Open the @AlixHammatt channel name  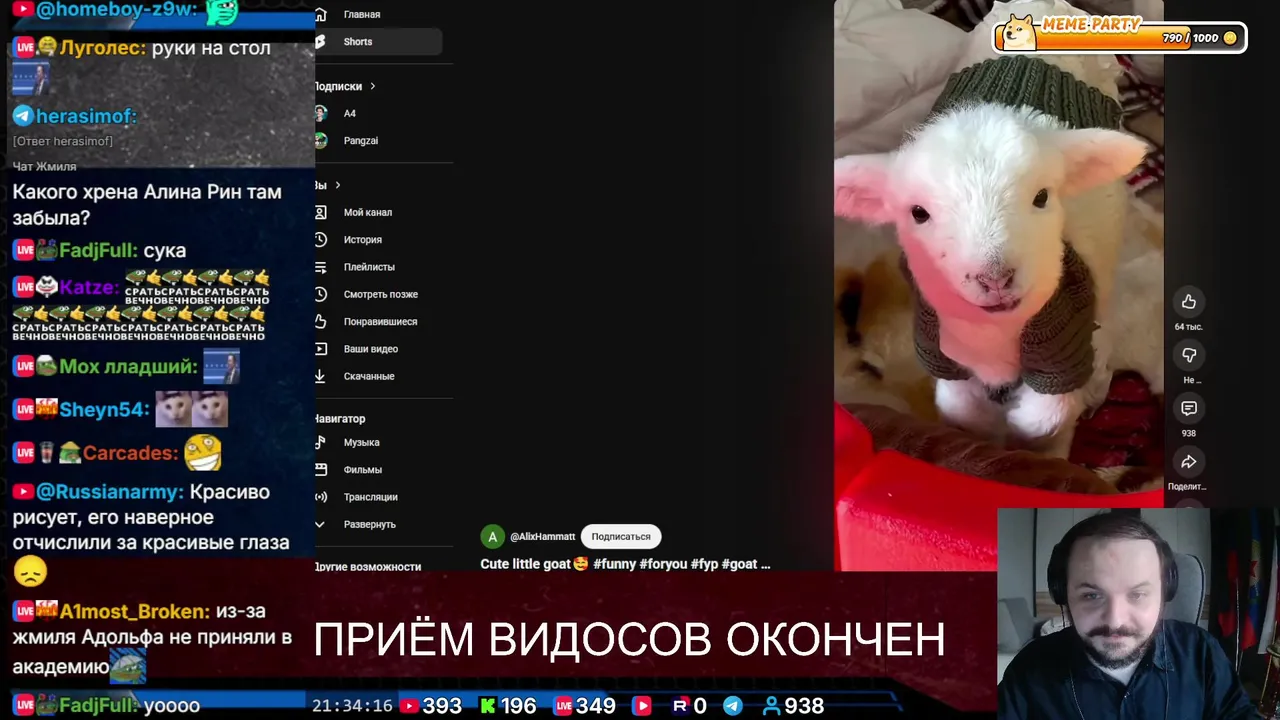[x=542, y=537]
